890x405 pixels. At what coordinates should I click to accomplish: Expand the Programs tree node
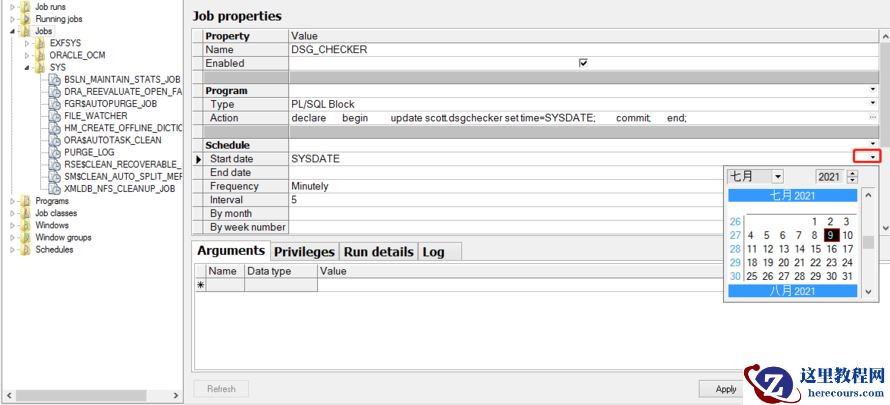[x=12, y=201]
